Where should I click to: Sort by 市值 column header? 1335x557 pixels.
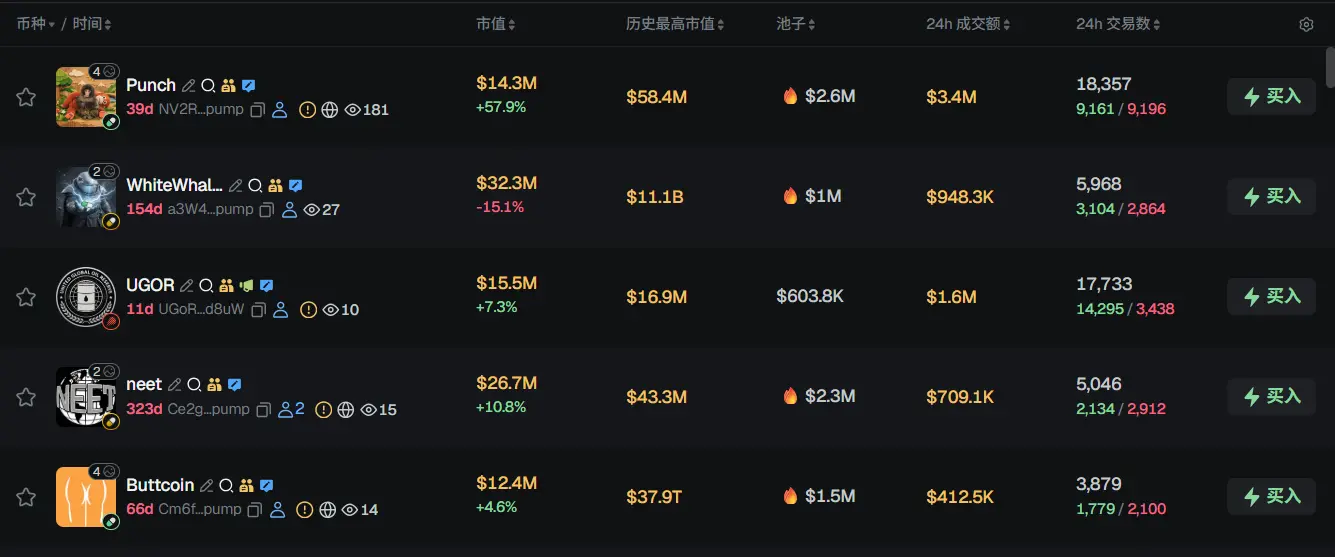pyautogui.click(x=497, y=24)
